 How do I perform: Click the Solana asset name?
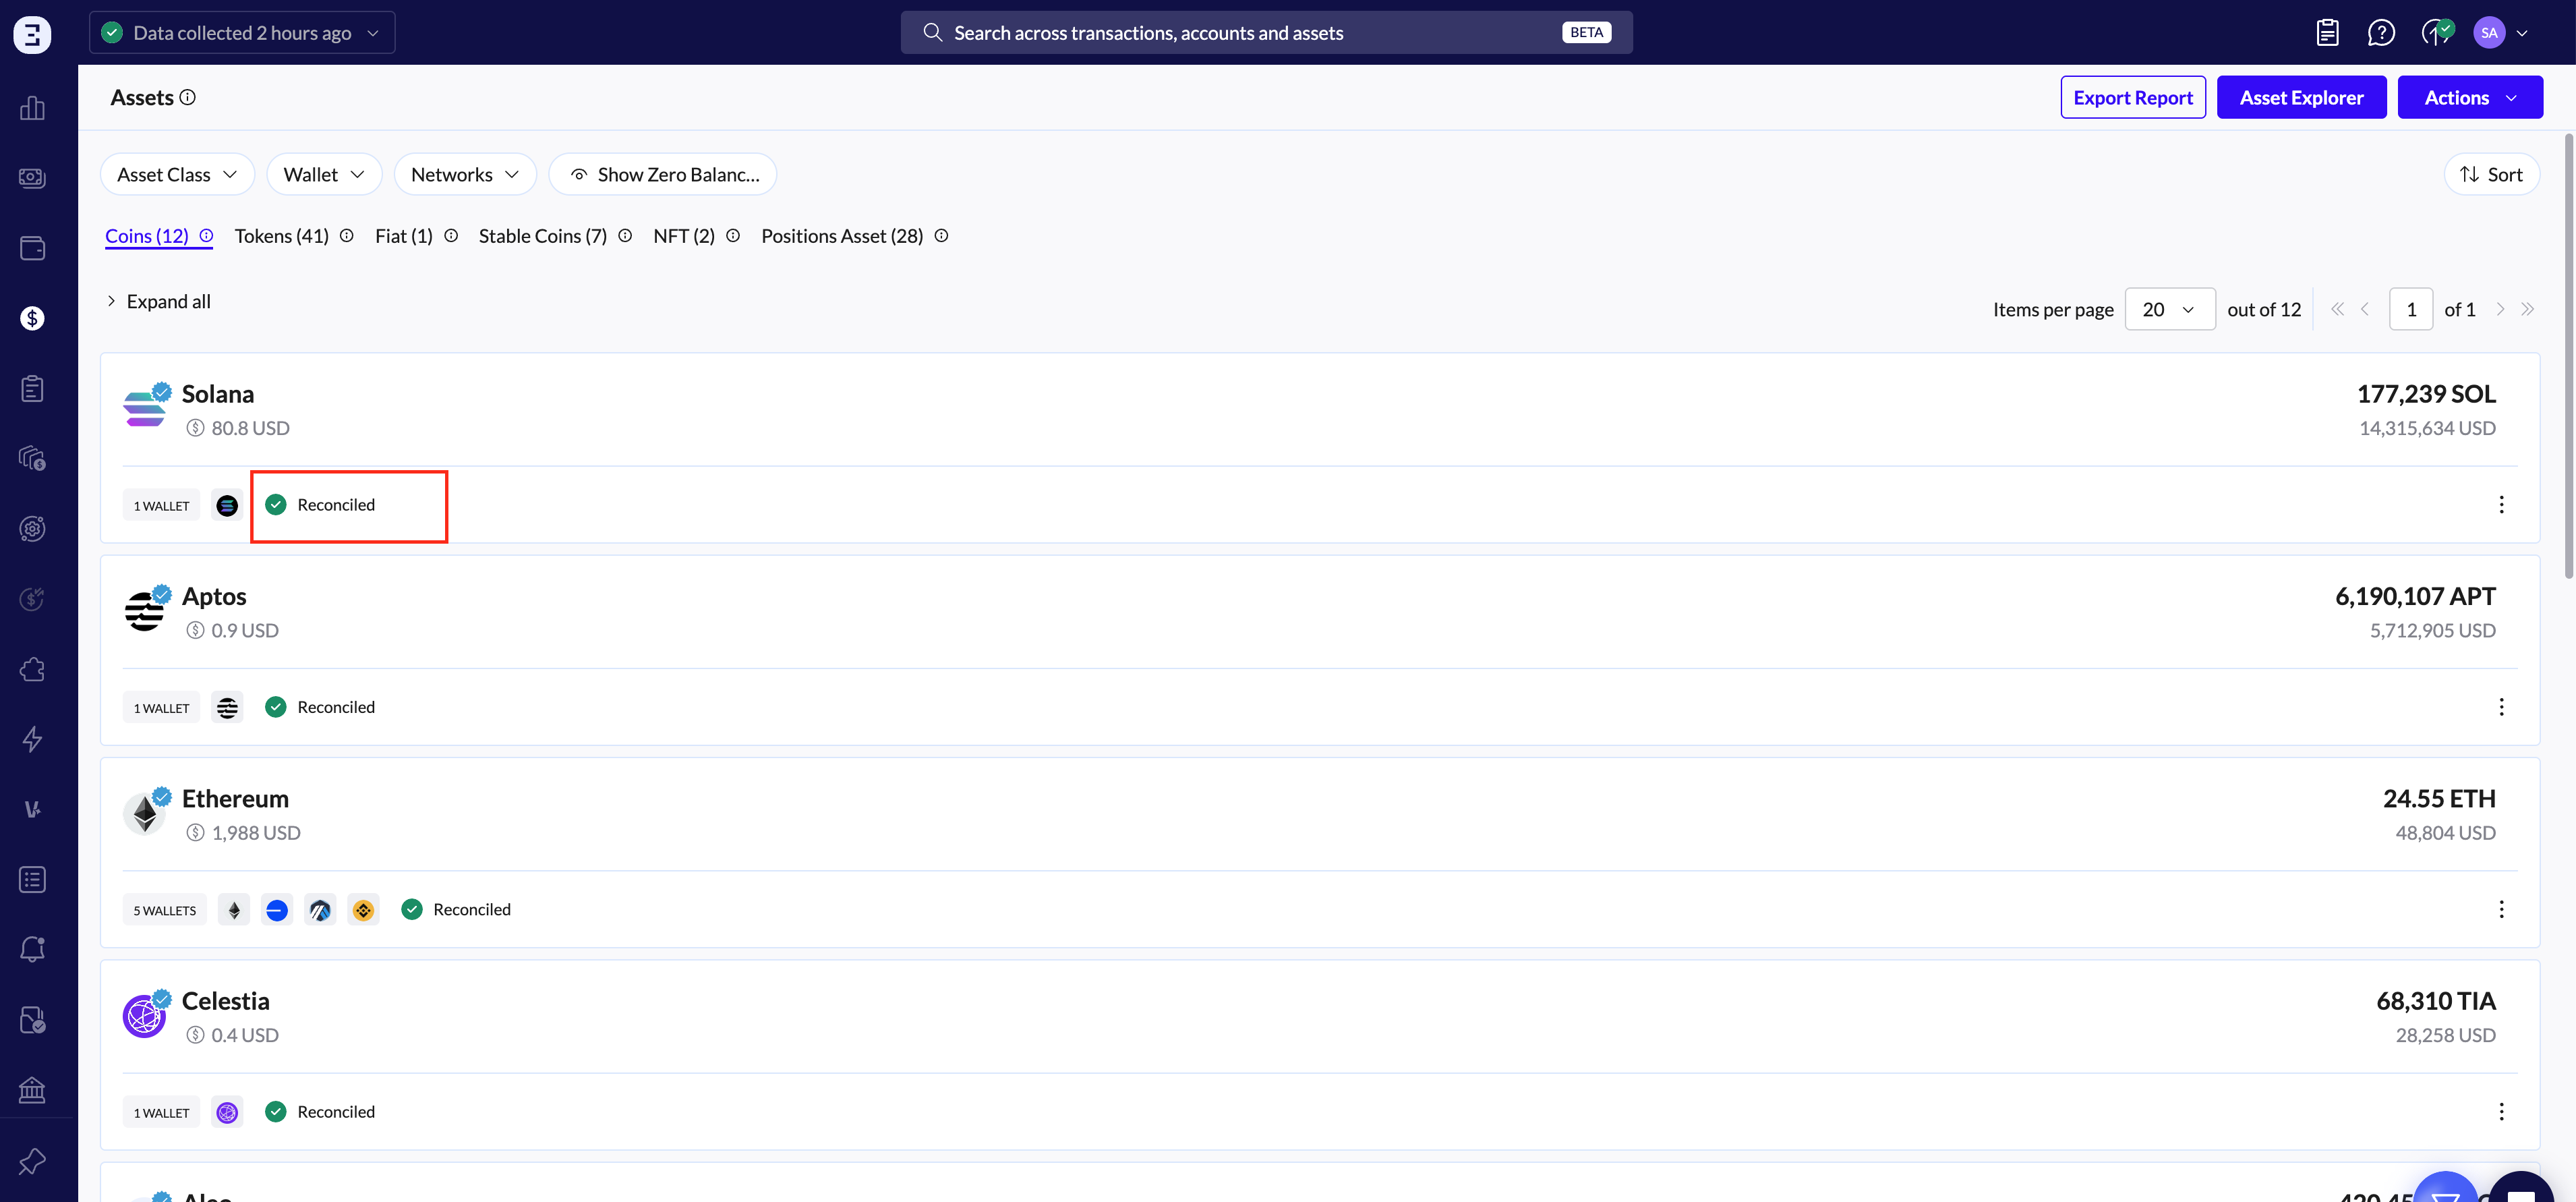coord(218,394)
